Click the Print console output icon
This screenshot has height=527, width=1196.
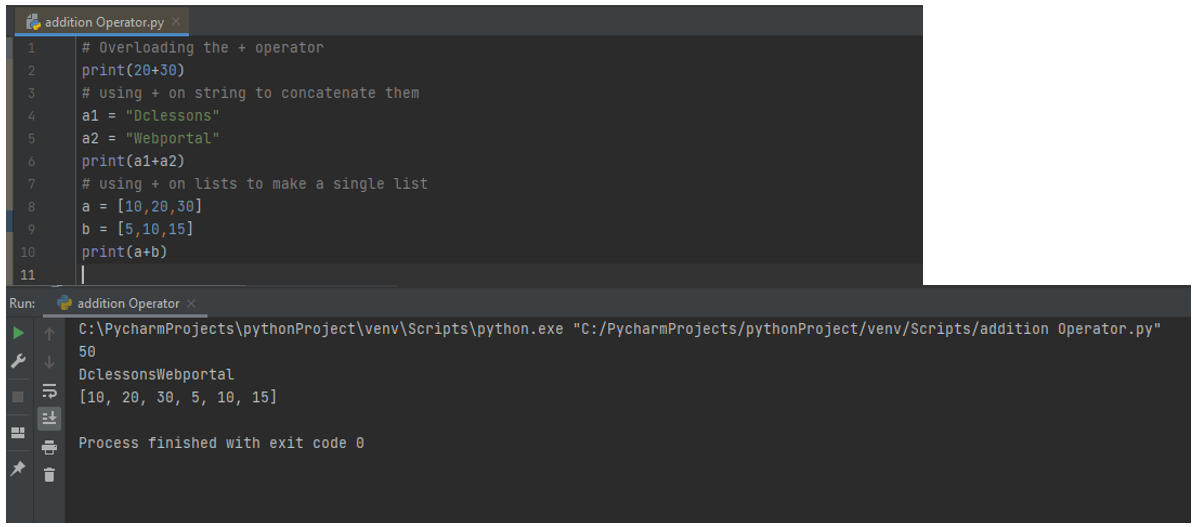[x=50, y=448]
